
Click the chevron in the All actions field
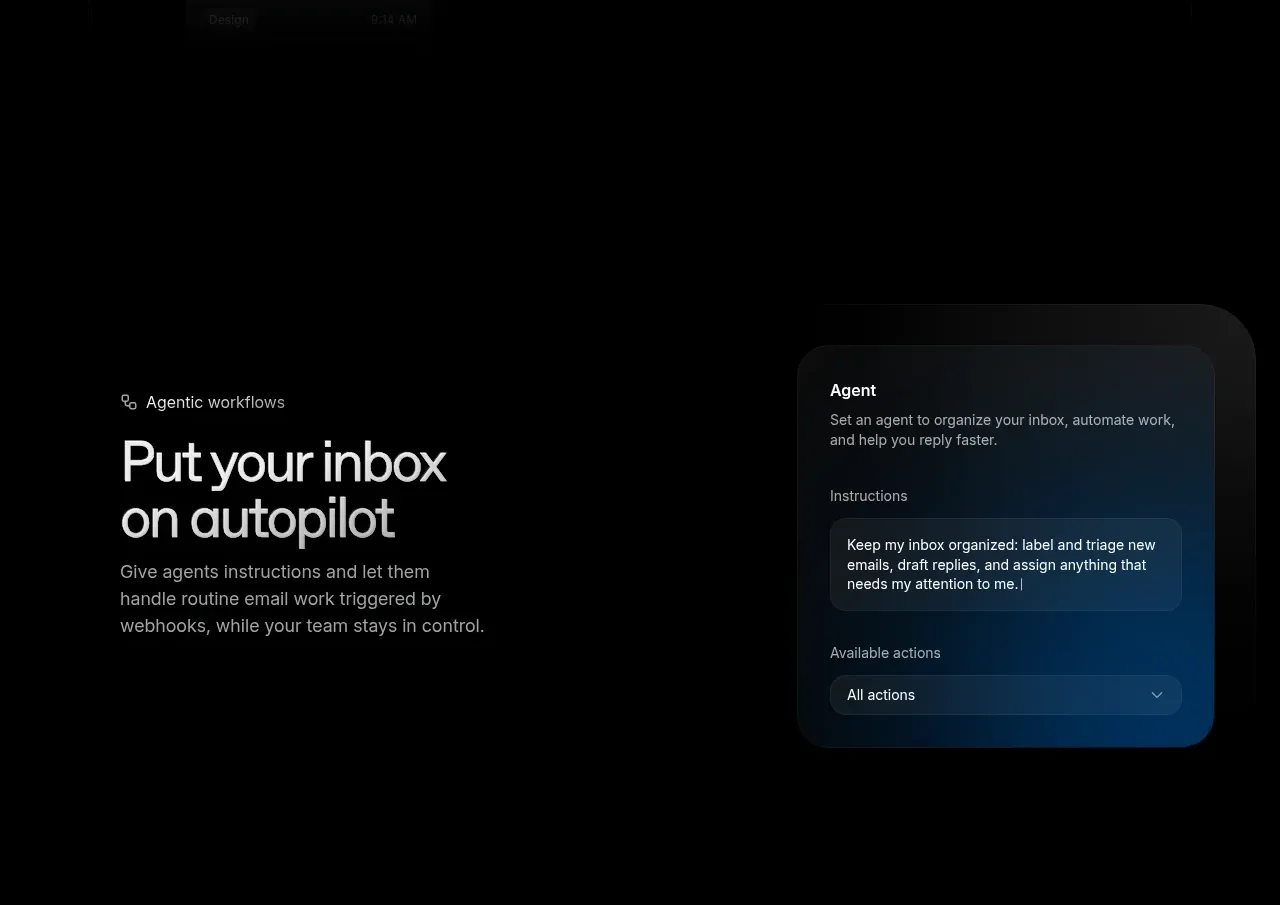pos(1157,695)
